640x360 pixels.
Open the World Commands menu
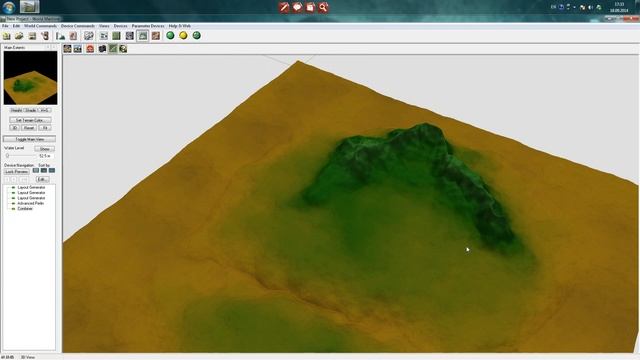pyautogui.click(x=40, y=26)
